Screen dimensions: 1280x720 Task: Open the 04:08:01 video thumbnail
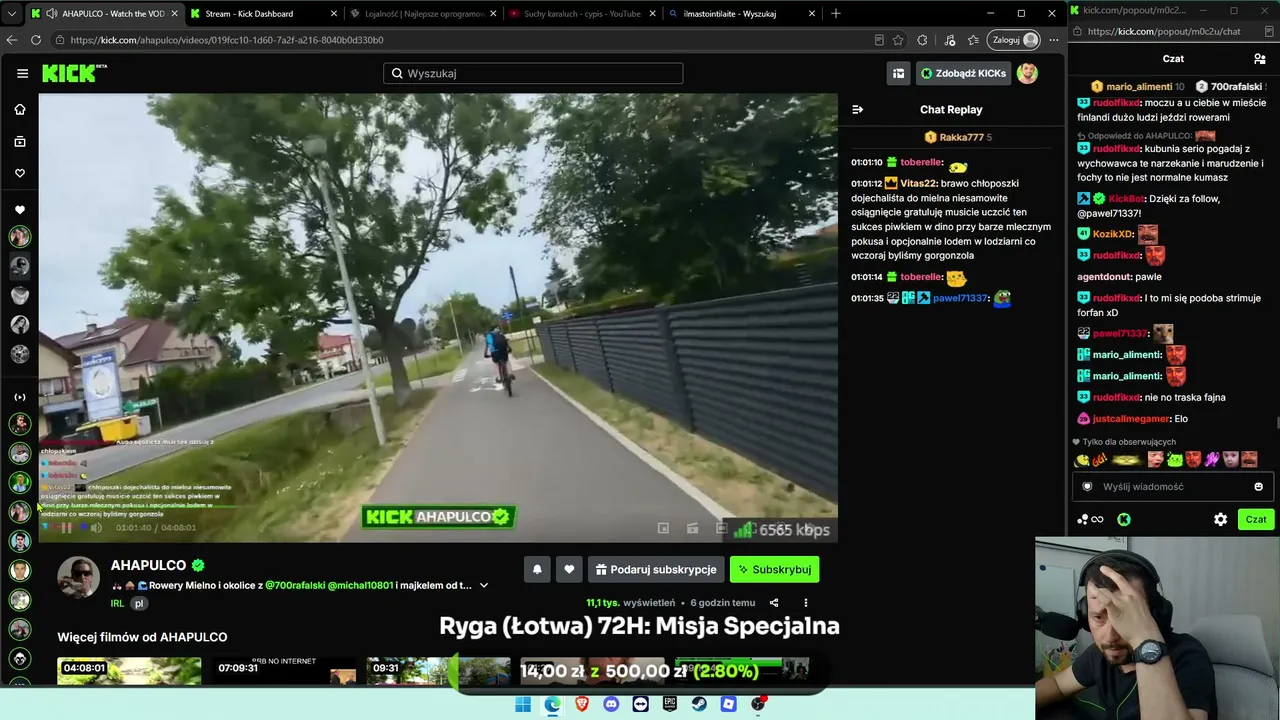click(x=129, y=671)
